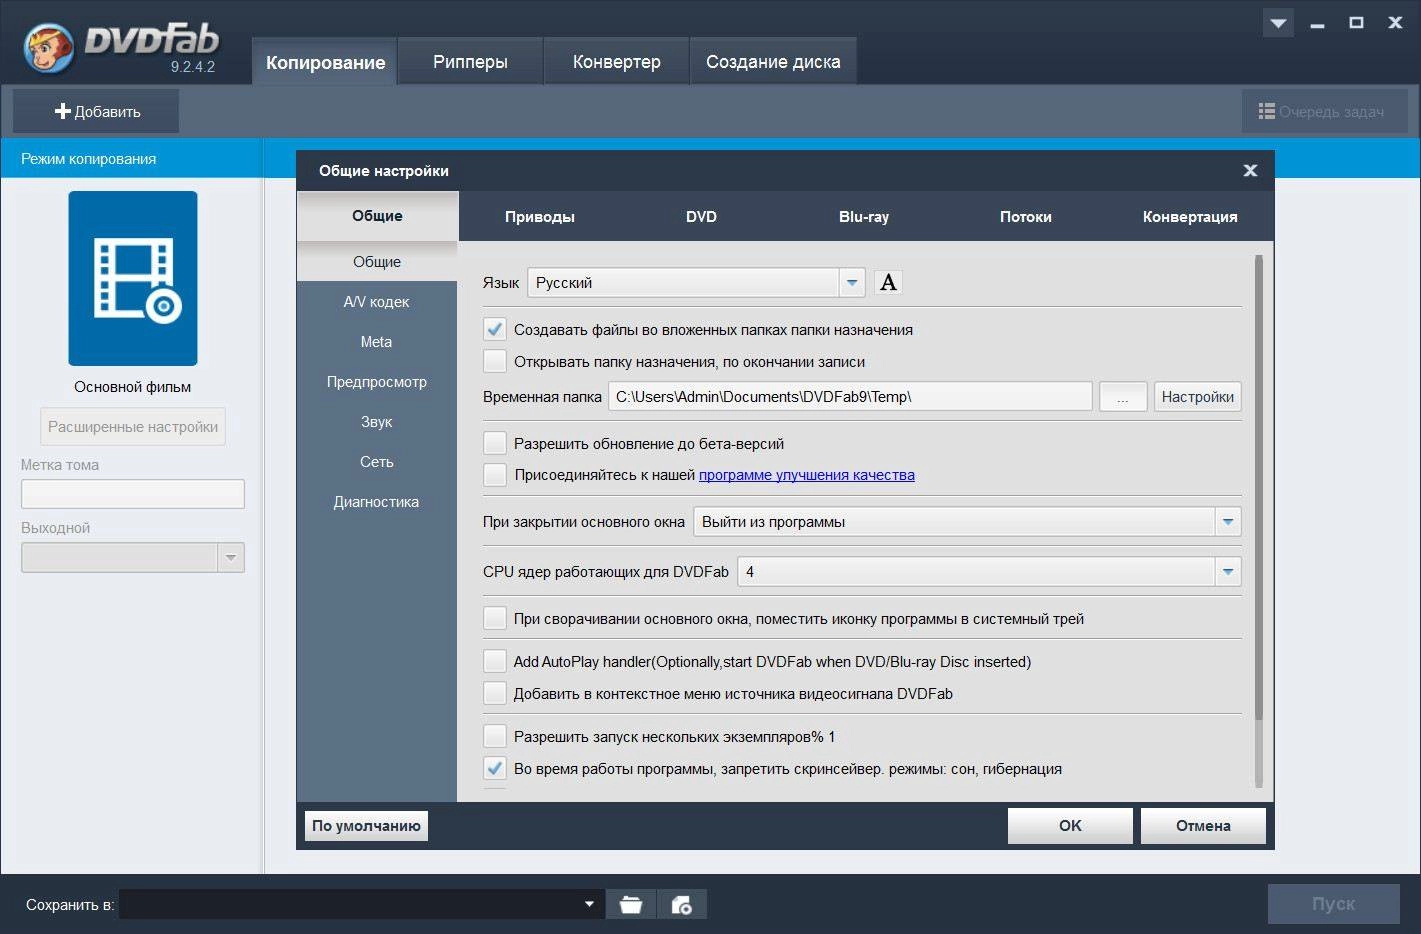Click the settings dialog vertical scrollbar
Image resolution: width=1421 pixels, height=934 pixels.
click(x=1258, y=488)
